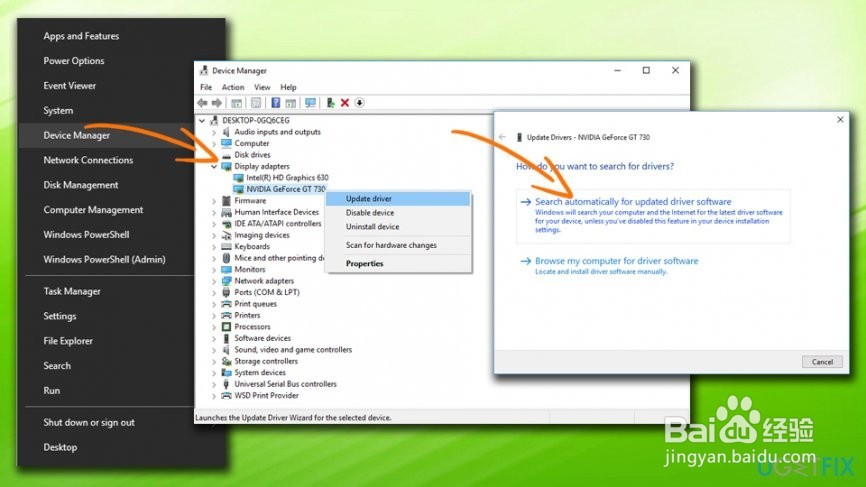The image size is (866, 487).
Task: Click back arrow in Update Drivers dialog
Action: [x=502, y=137]
